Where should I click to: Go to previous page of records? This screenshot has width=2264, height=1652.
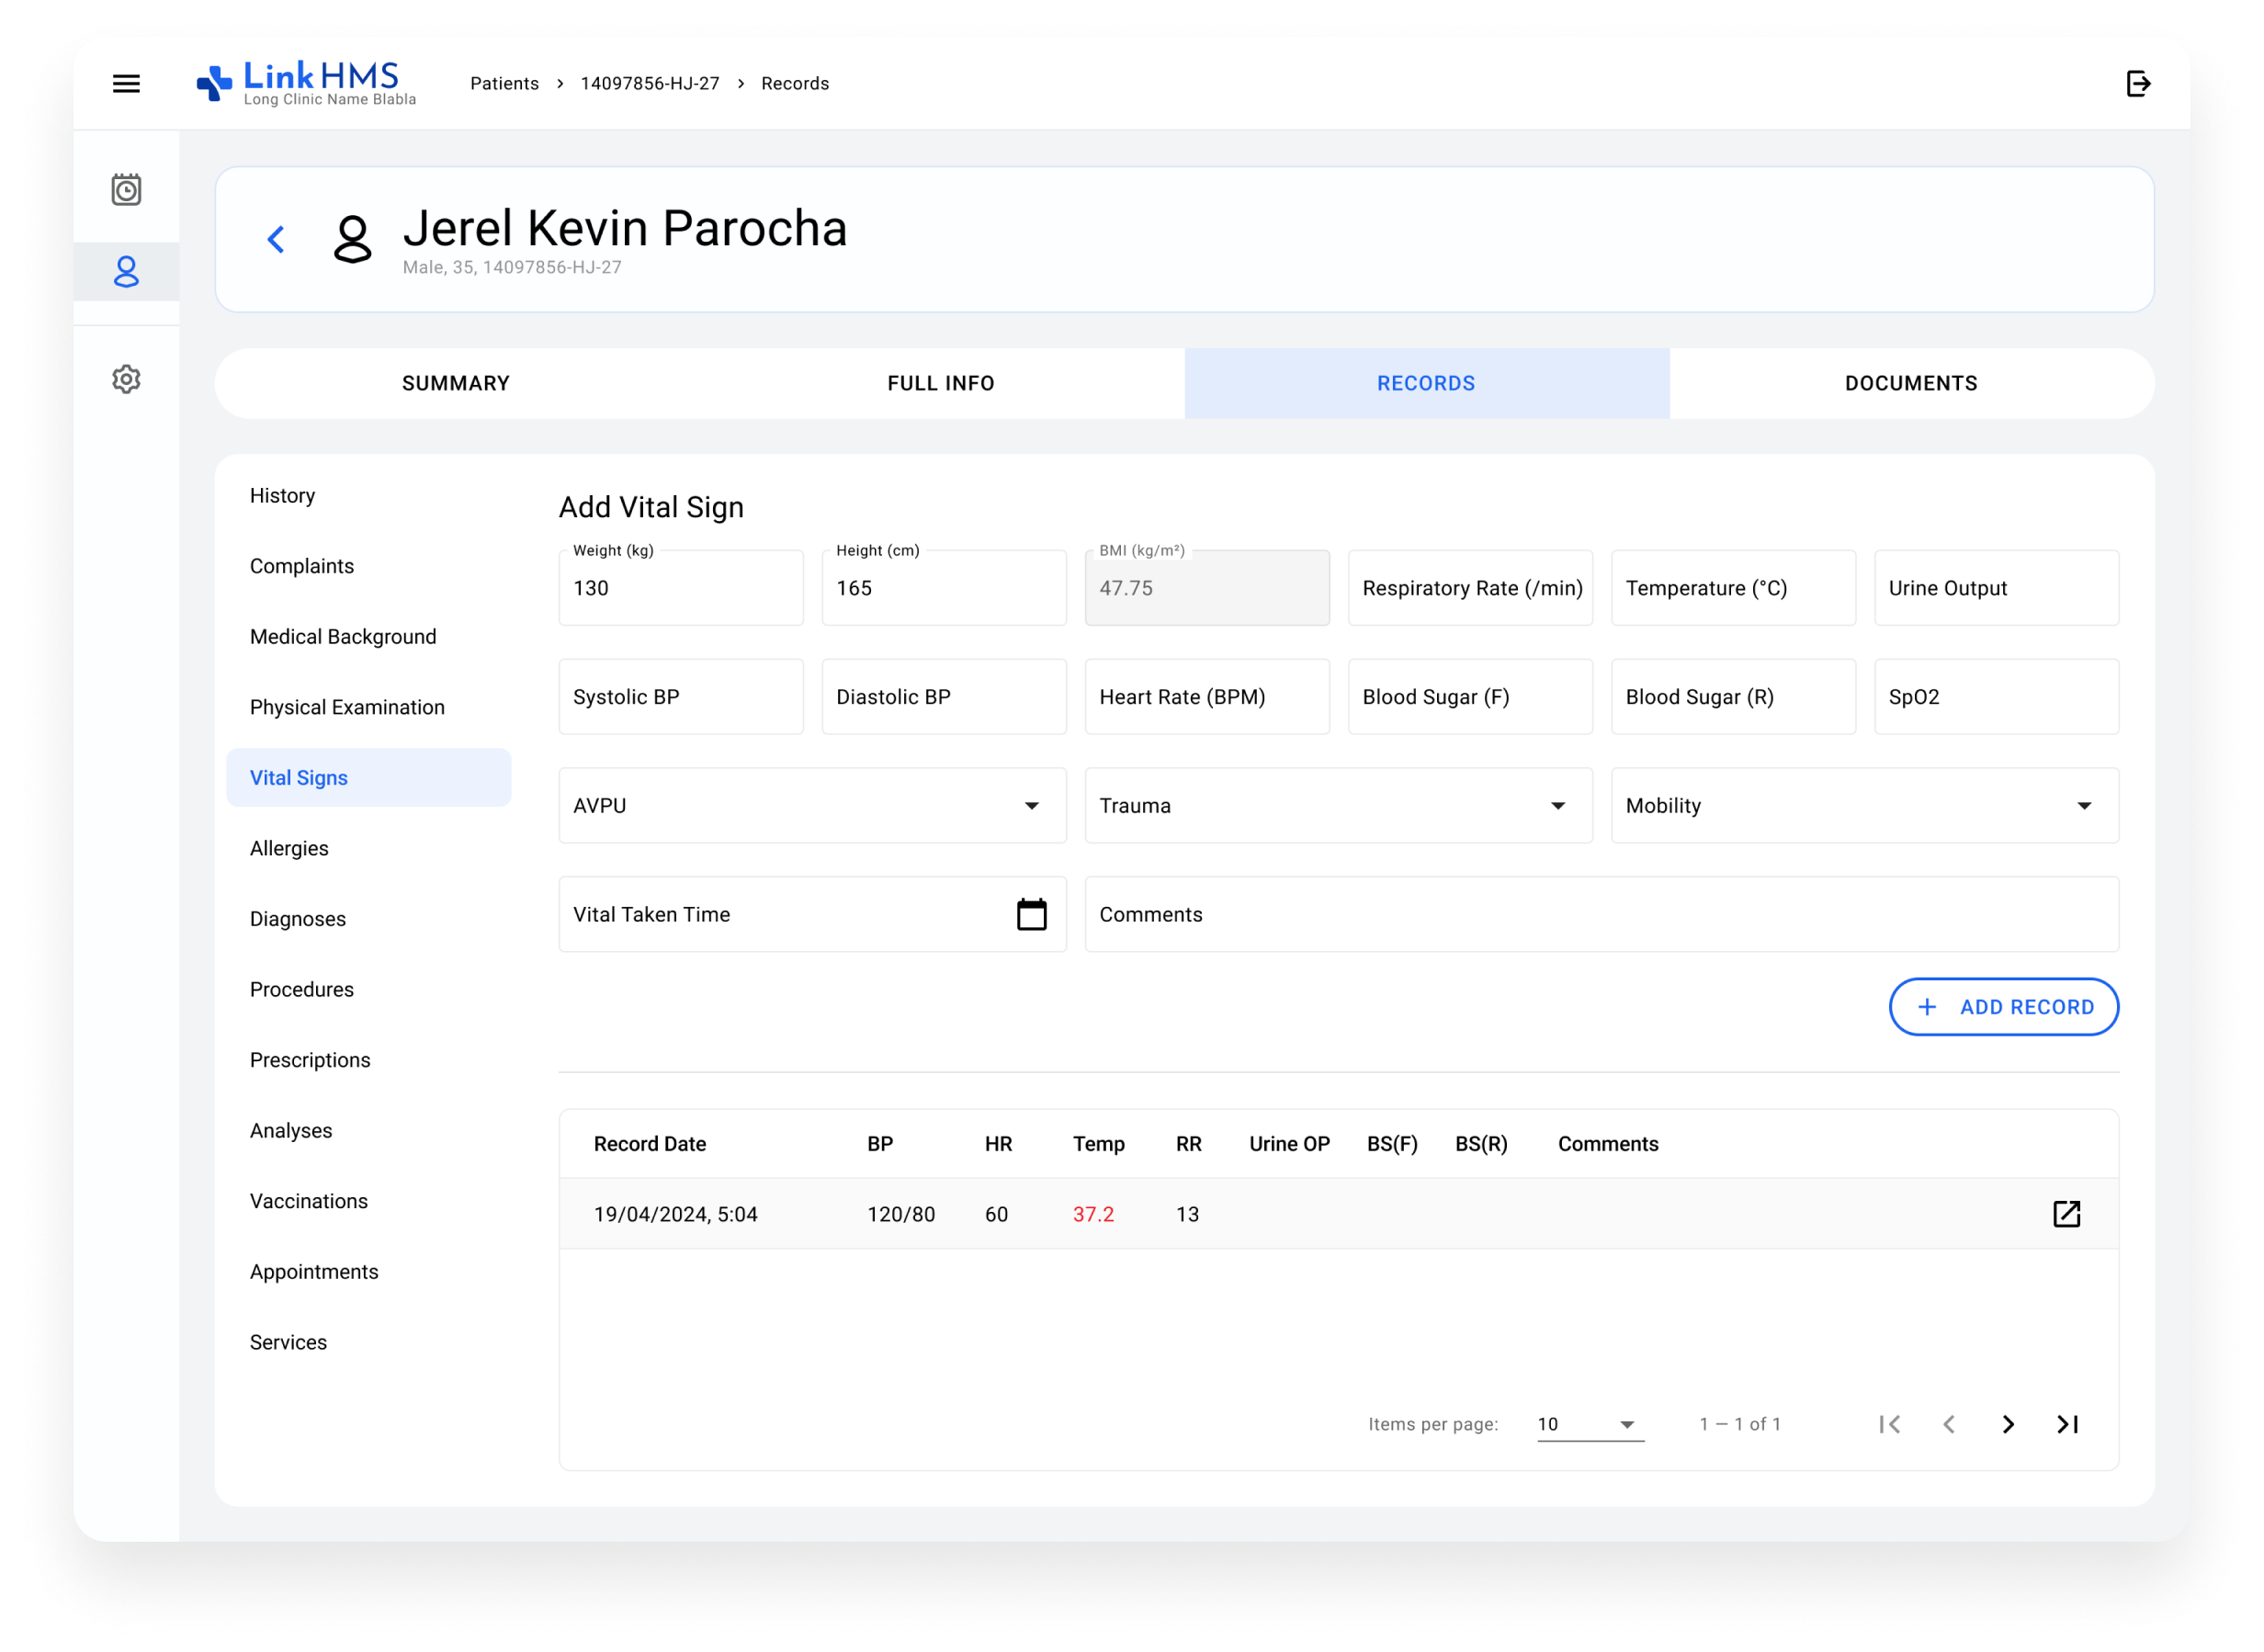1948,1424
